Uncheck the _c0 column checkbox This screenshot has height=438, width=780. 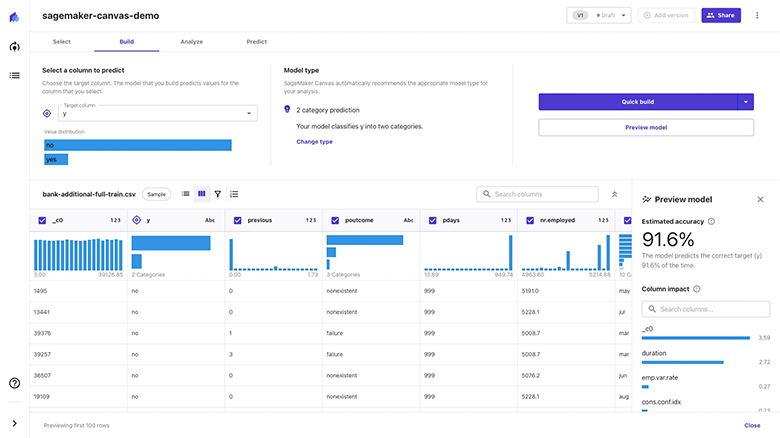pyautogui.click(x=41, y=220)
